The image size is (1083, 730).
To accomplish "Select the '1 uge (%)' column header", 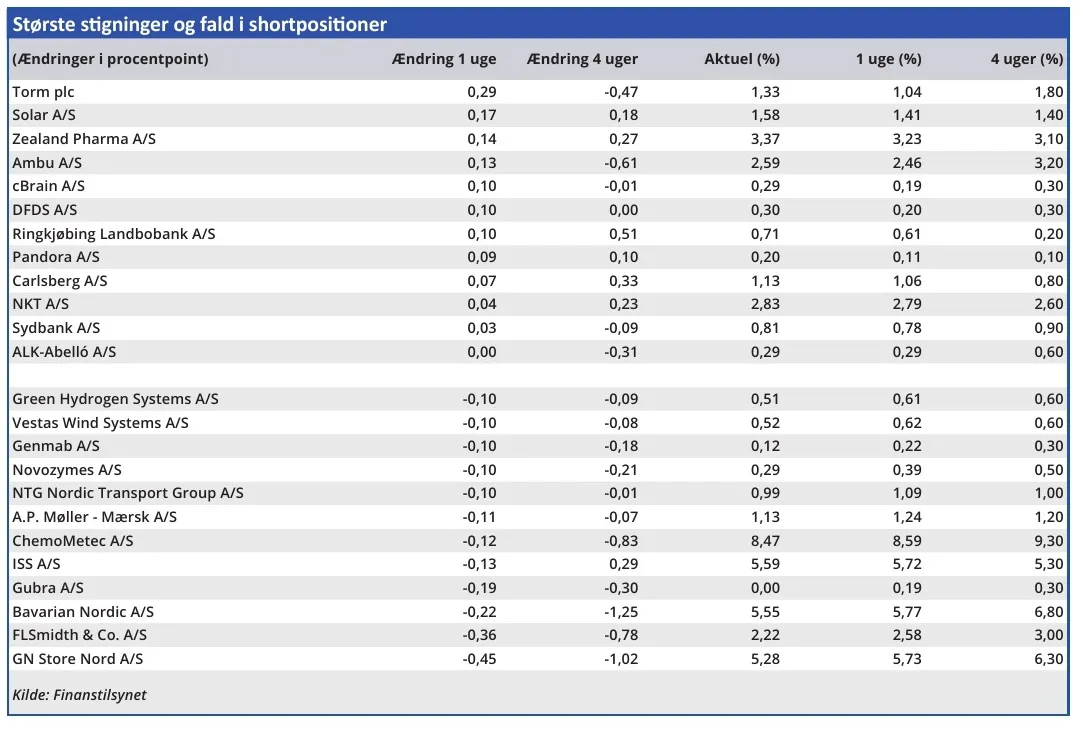I will (x=888, y=59).
